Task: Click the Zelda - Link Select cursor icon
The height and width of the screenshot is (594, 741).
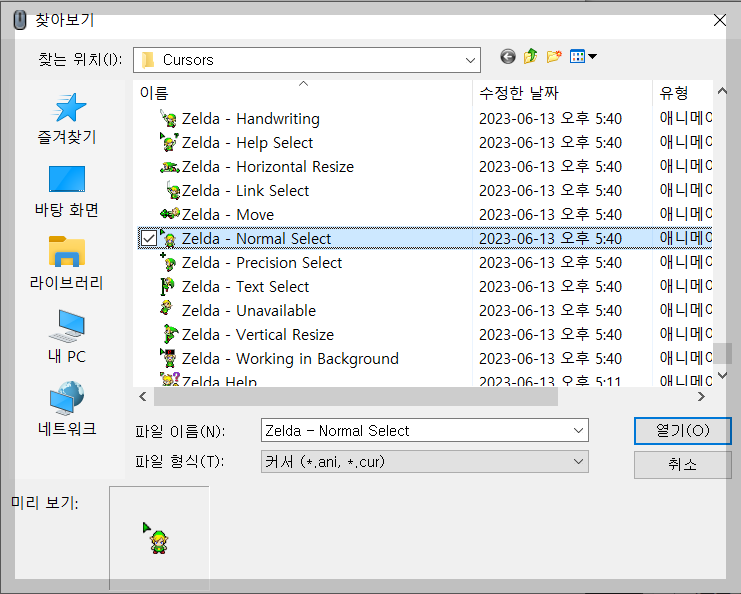Action: 173,190
